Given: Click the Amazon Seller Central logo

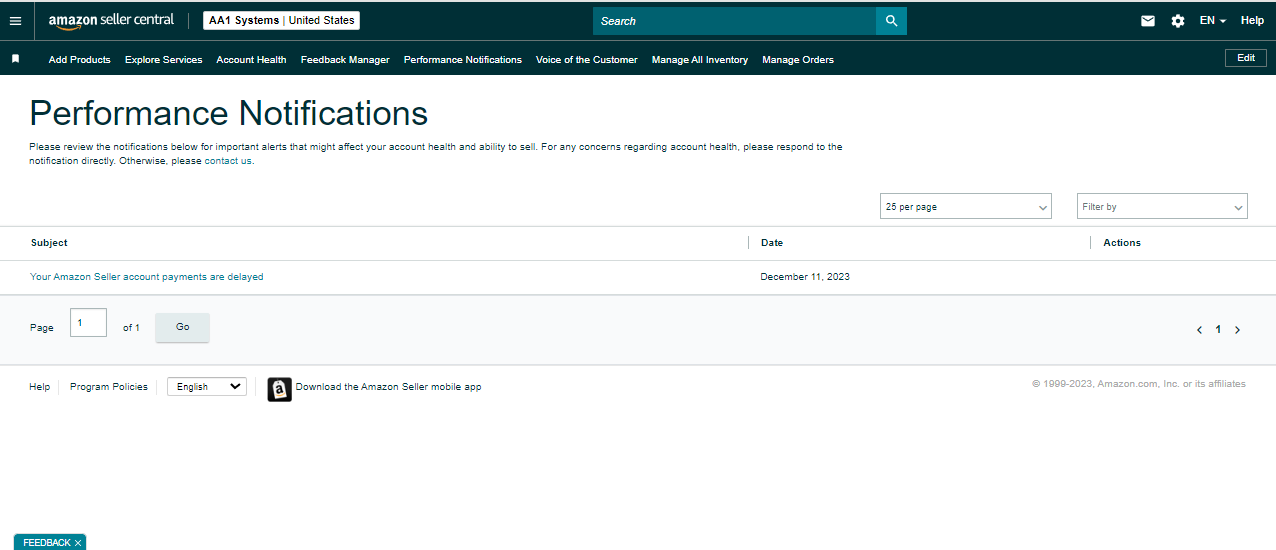Looking at the screenshot, I should (111, 21).
